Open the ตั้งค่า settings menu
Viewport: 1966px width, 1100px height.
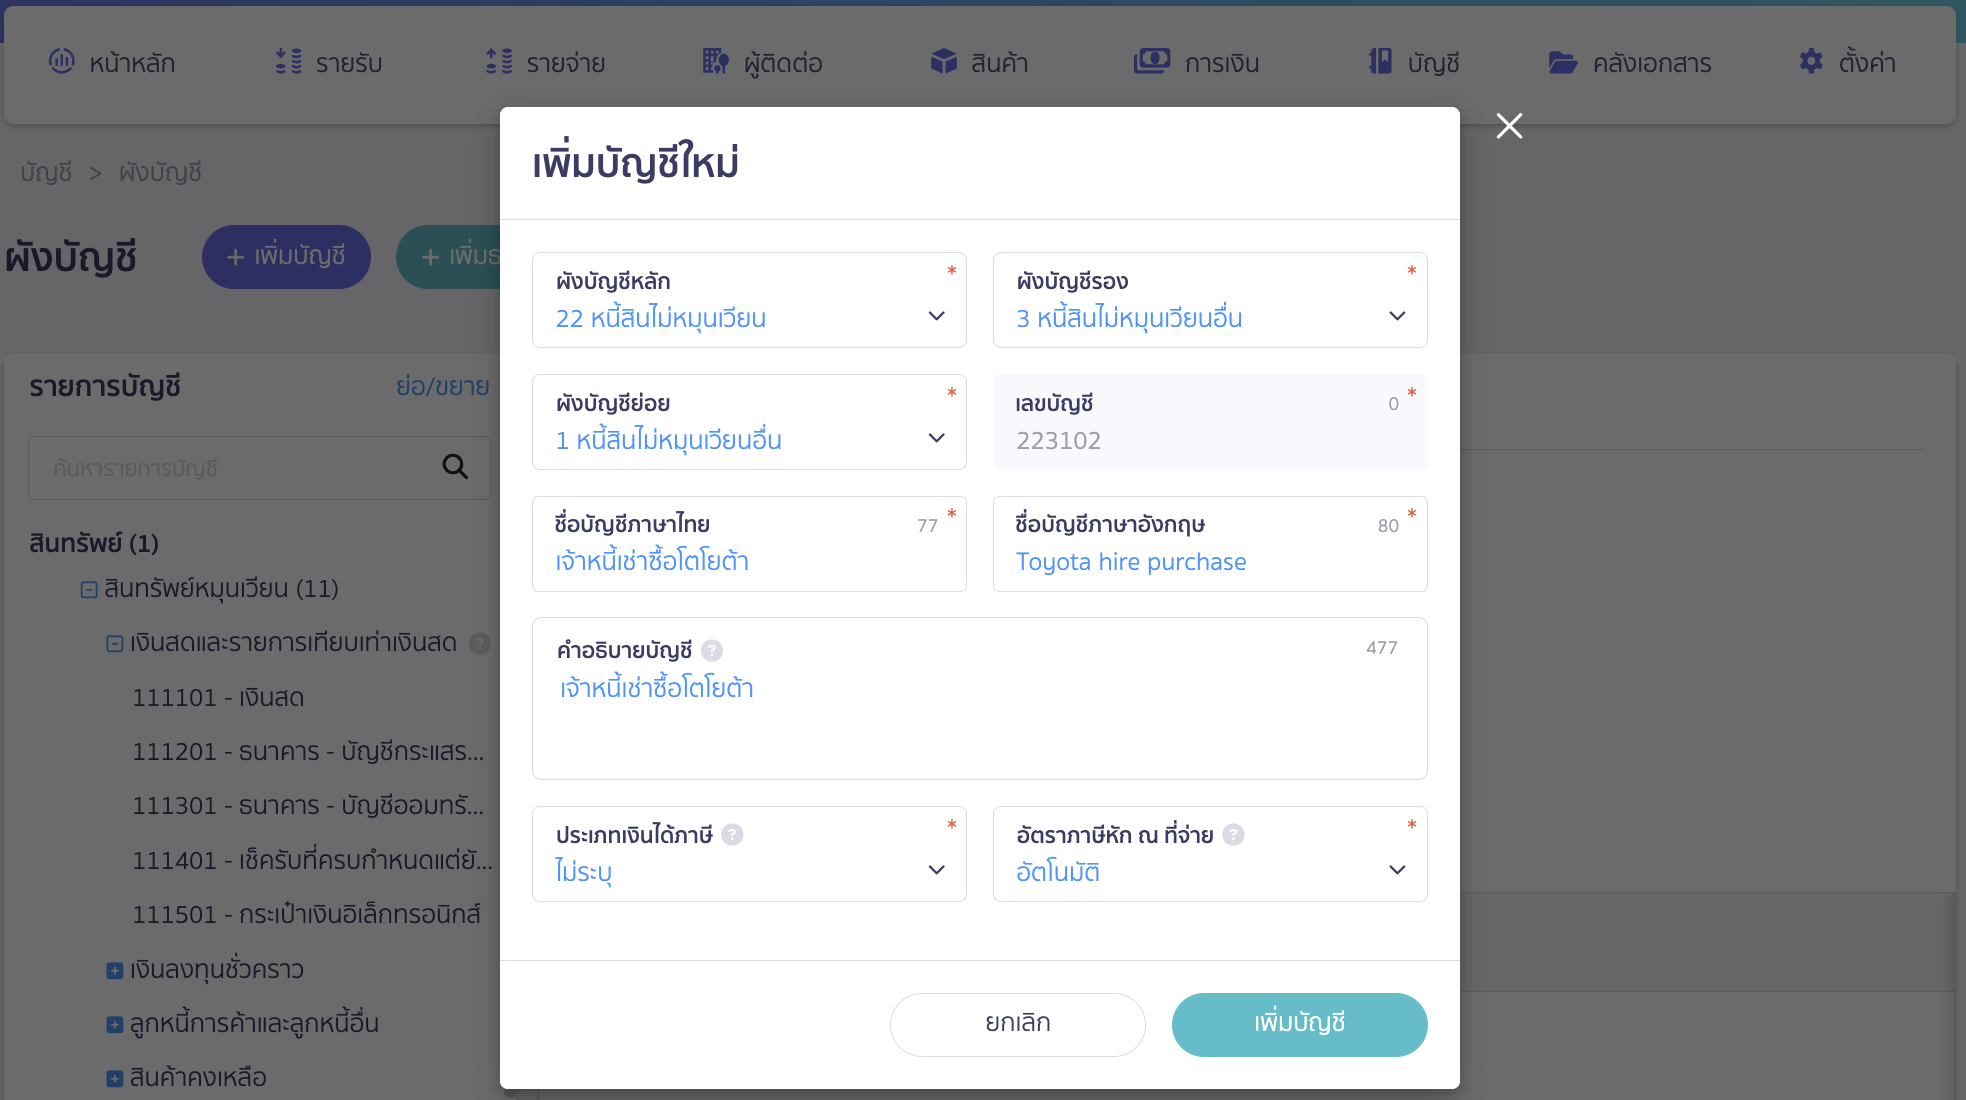click(x=1847, y=62)
